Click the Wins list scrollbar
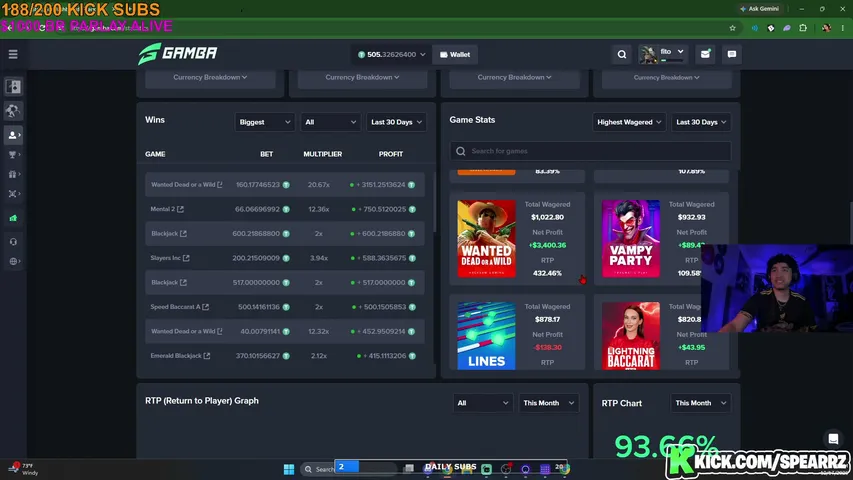The image size is (853, 480). pos(434,202)
